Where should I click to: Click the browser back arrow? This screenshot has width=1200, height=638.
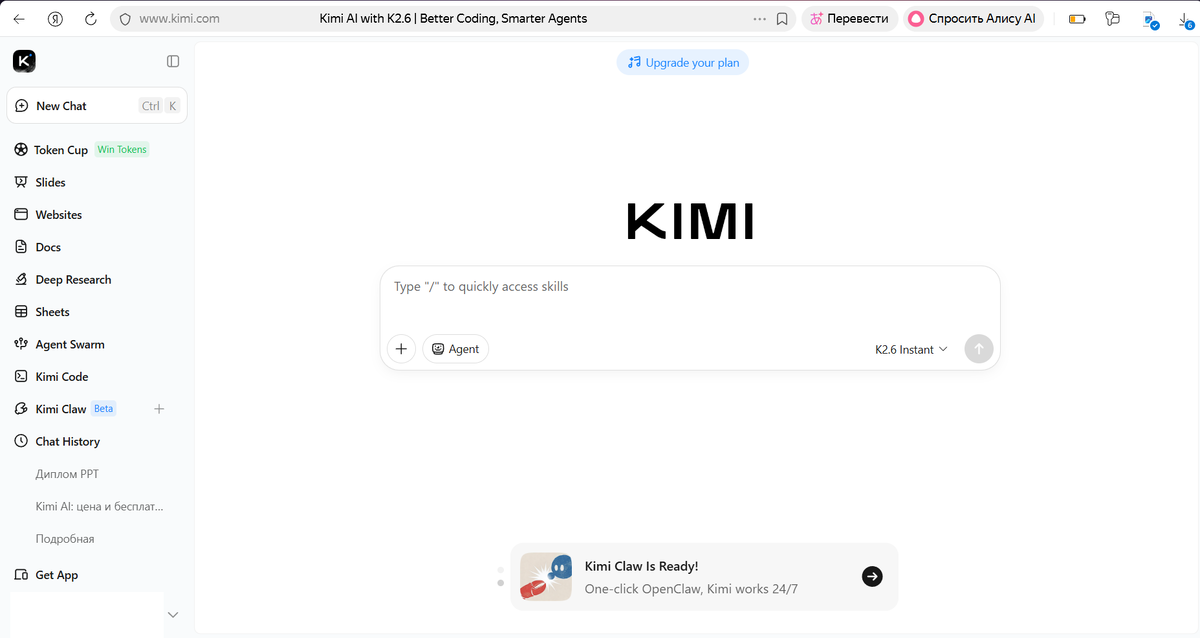pos(19,18)
